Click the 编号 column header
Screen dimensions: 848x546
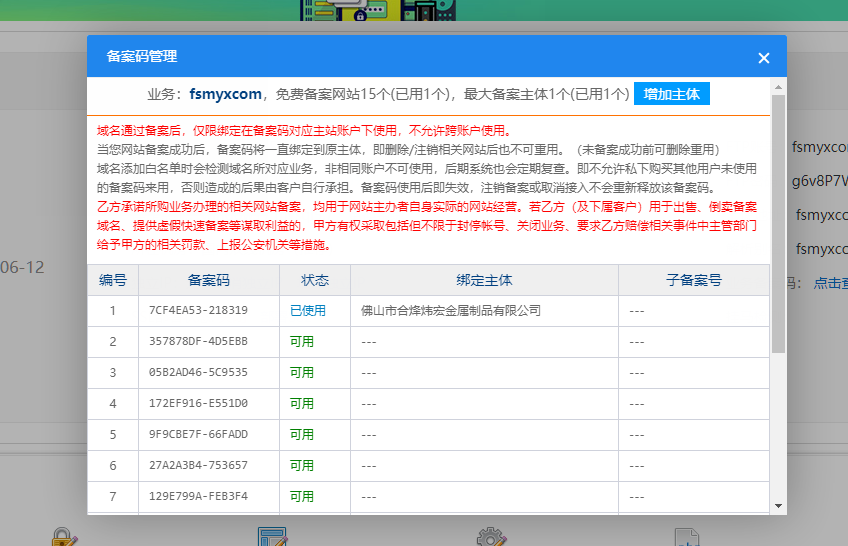point(112,280)
